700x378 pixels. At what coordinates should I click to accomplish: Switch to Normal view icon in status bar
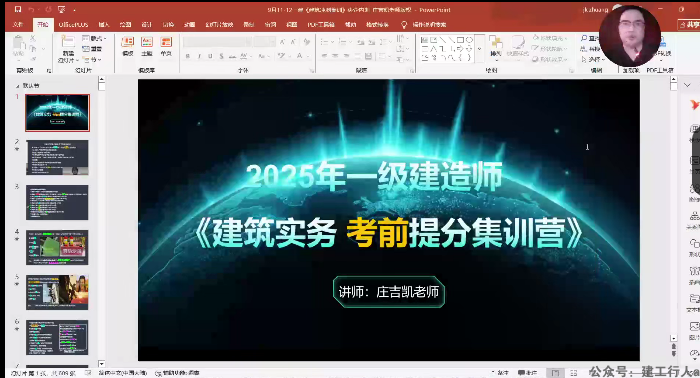[x=555, y=372]
